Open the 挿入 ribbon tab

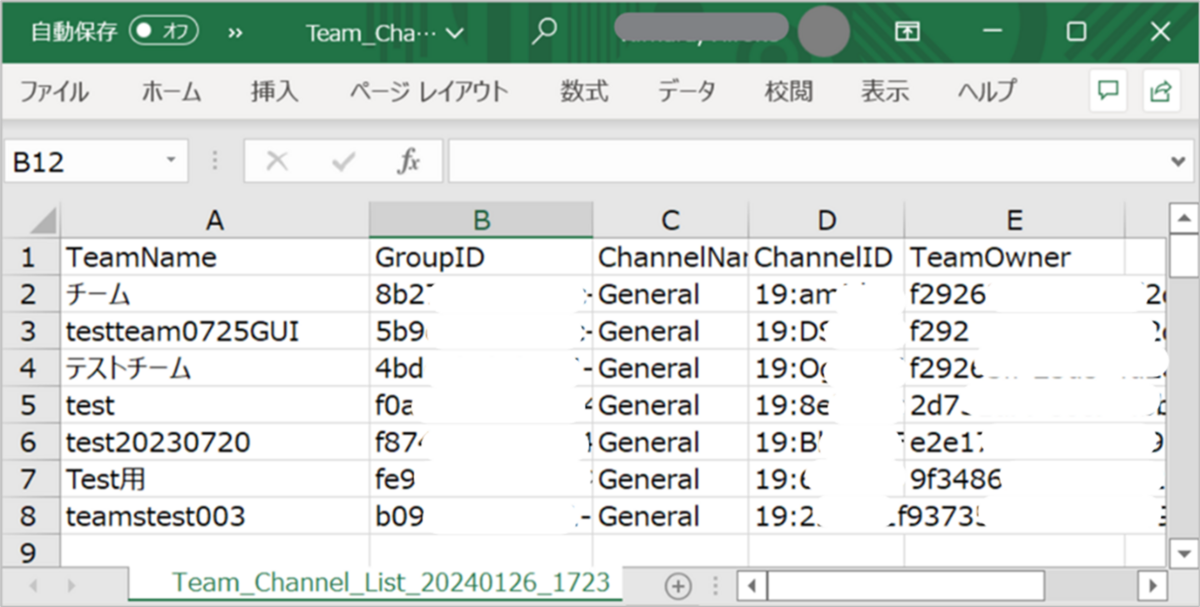(274, 92)
